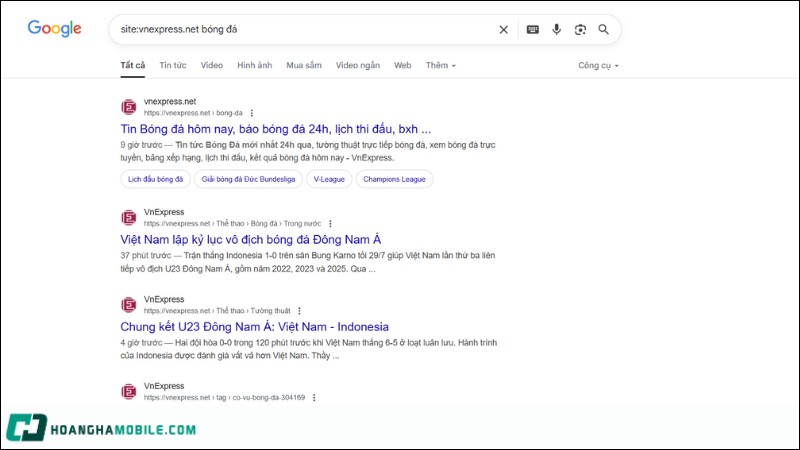The image size is (800, 450).
Task: Click the tag › co-vu-bong-da-304169 URL
Action: tap(260, 397)
